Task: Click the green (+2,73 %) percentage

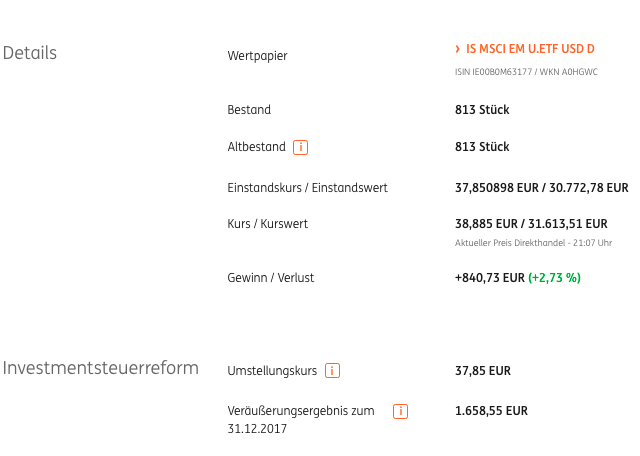Action: tap(554, 278)
